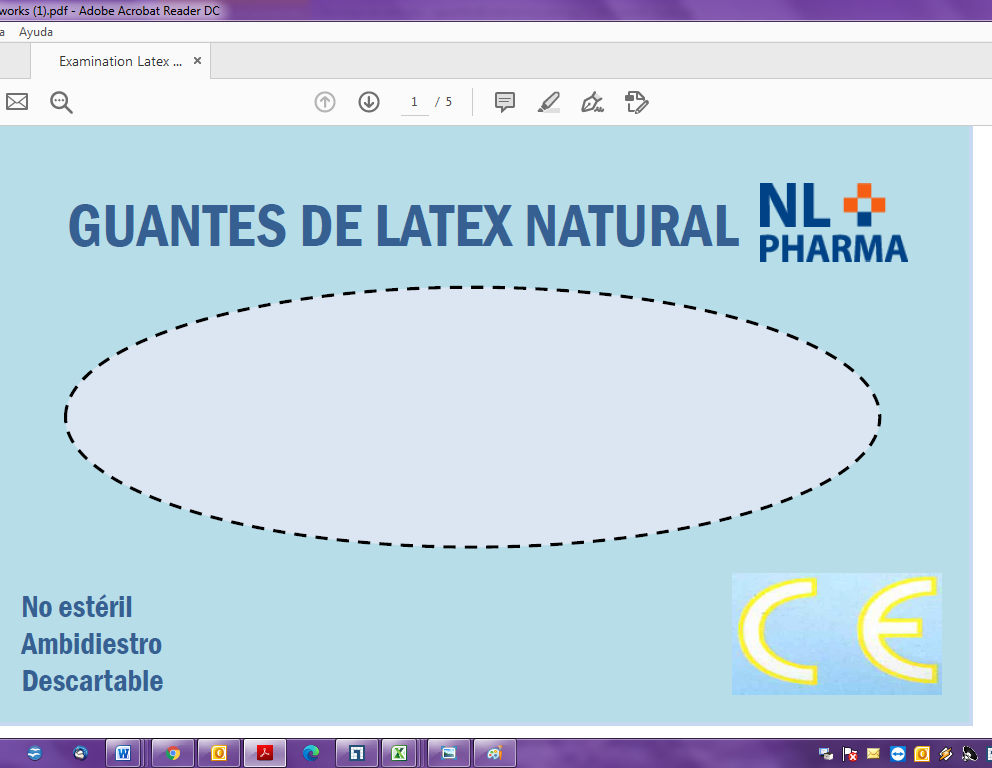Click the 'Descartable' text
Viewport: 992px width, 768px height.
92,681
